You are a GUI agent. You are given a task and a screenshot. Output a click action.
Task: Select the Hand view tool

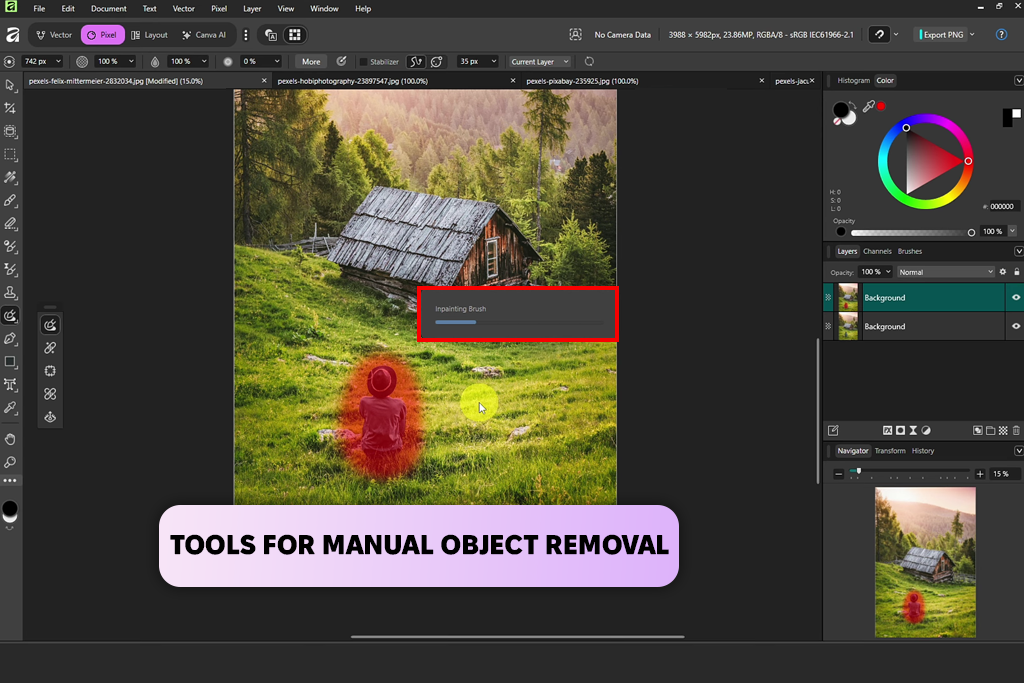pos(10,439)
